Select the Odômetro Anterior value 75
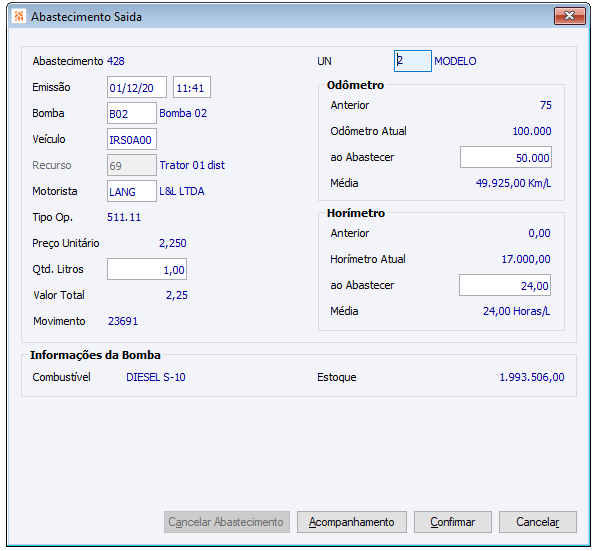The image size is (594, 551). pyautogui.click(x=546, y=105)
